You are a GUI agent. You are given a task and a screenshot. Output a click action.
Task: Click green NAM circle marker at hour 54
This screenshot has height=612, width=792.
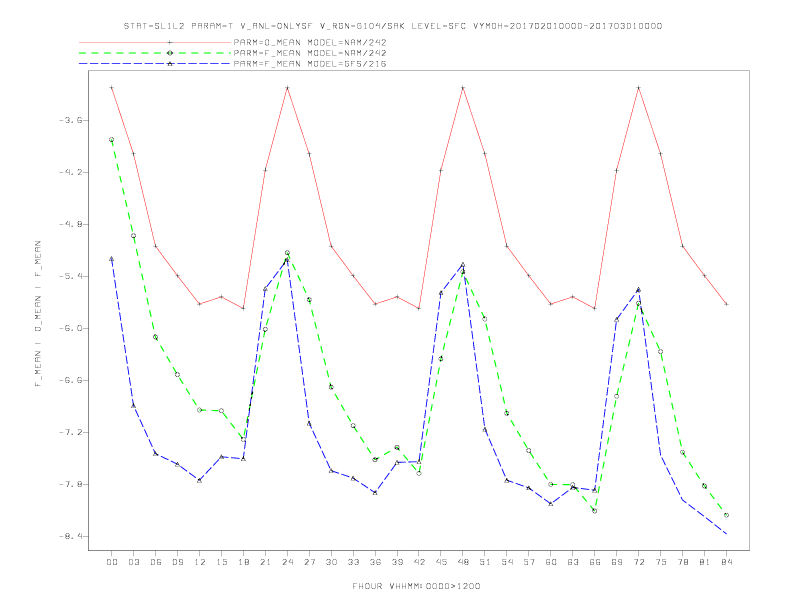tap(507, 413)
